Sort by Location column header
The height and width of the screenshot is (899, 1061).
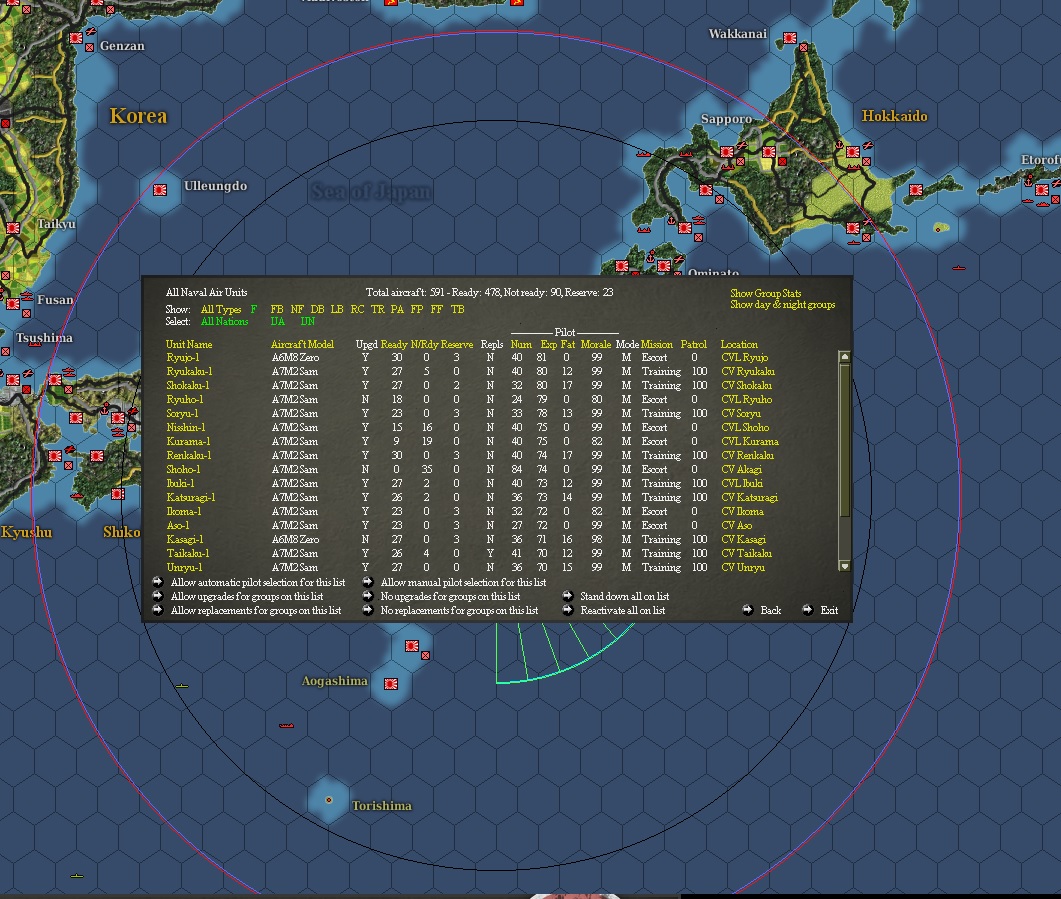(739, 344)
